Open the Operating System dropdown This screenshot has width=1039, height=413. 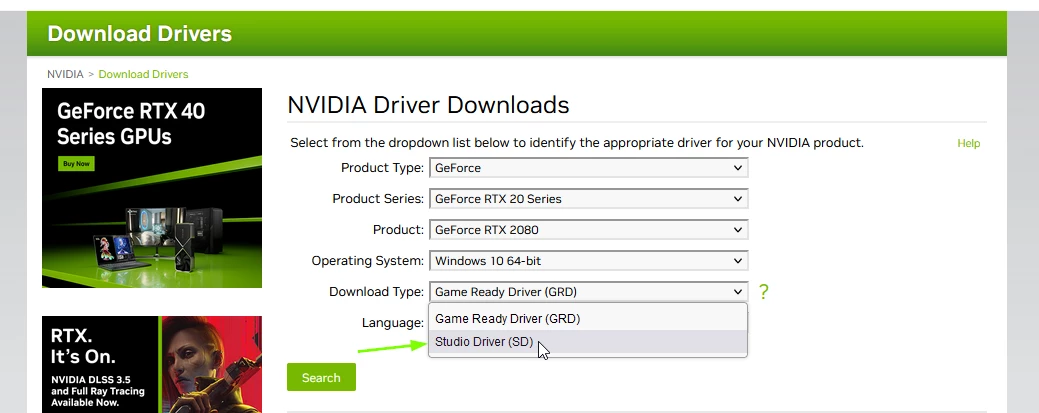[x=588, y=261]
